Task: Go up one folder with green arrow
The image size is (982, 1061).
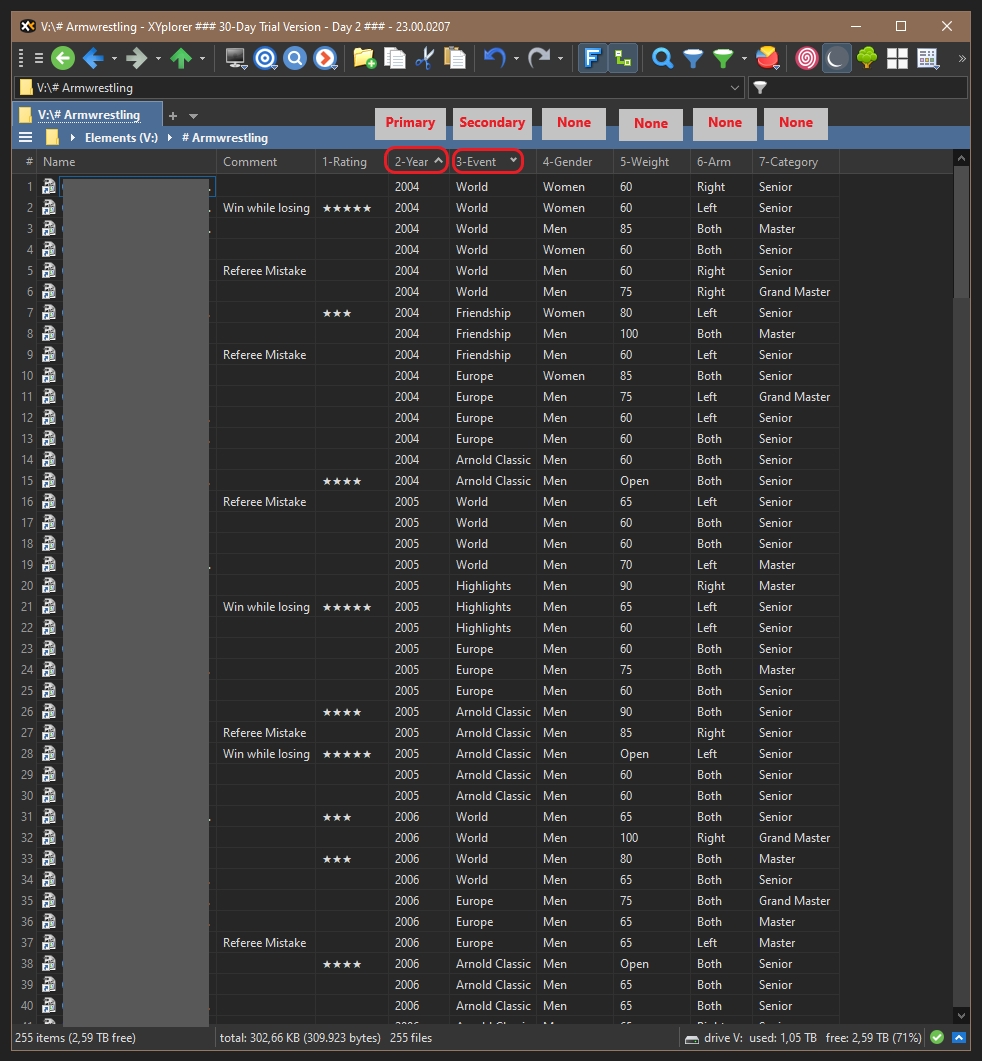Action: (x=181, y=59)
